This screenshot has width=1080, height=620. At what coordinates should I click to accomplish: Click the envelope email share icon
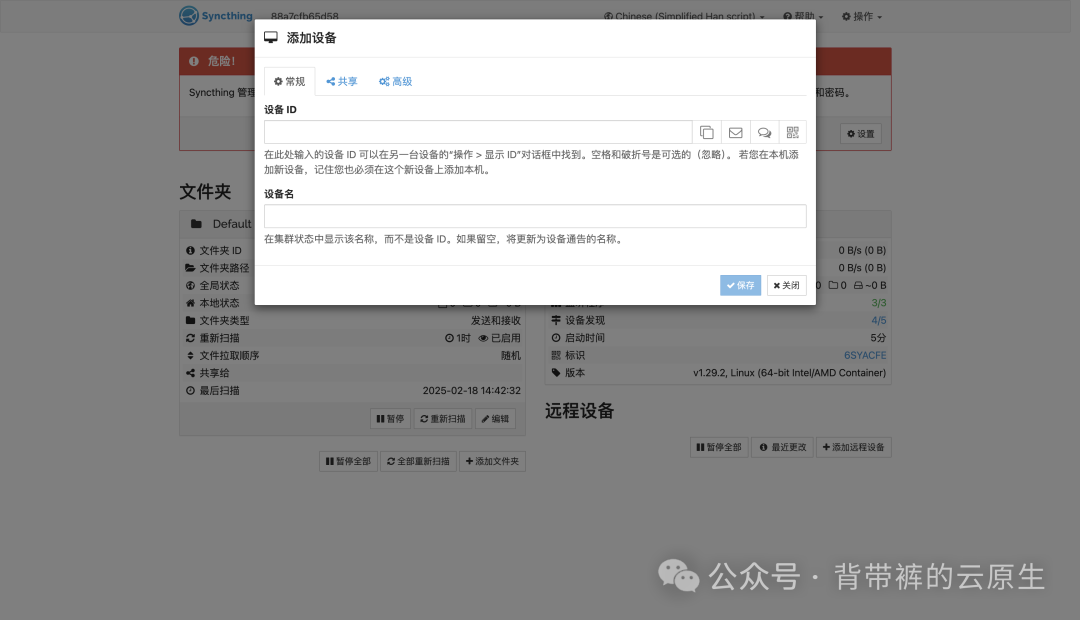tap(735, 132)
